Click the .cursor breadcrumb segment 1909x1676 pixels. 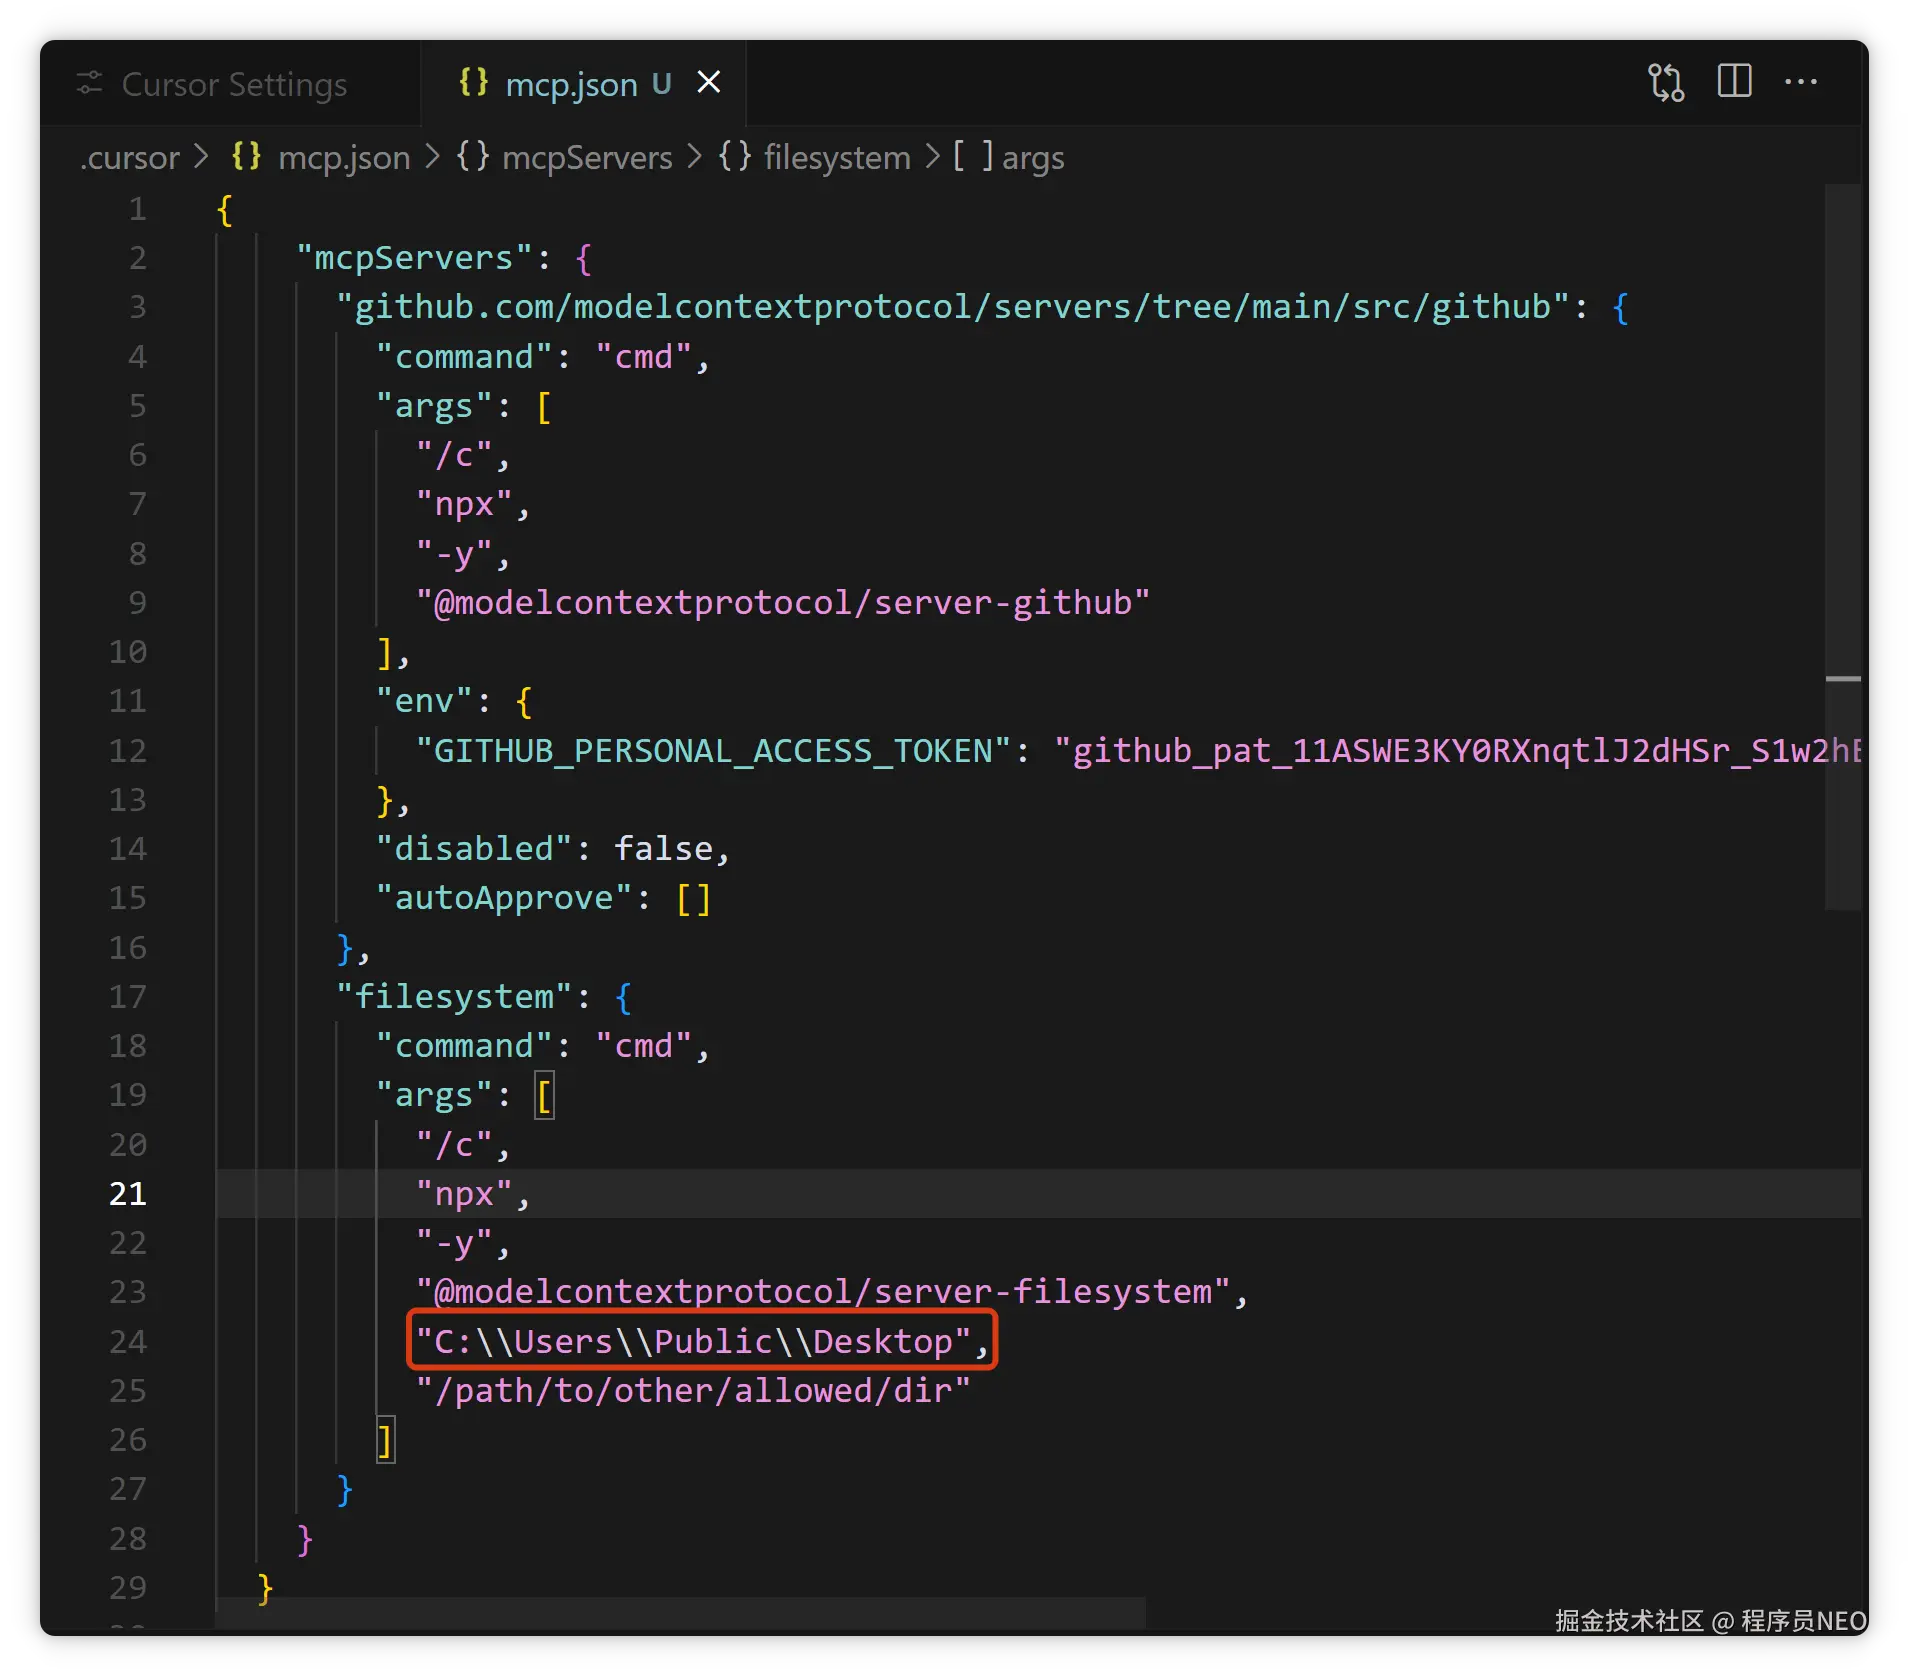130,158
